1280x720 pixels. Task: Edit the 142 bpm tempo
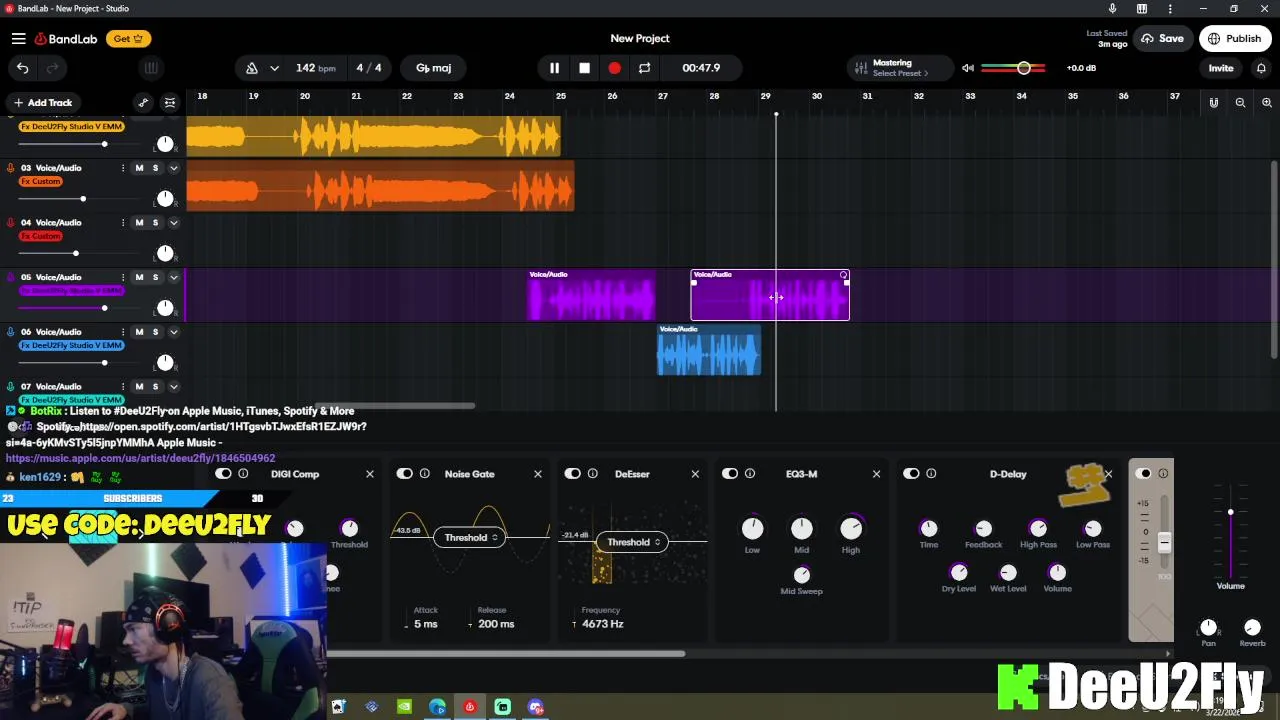click(x=316, y=68)
